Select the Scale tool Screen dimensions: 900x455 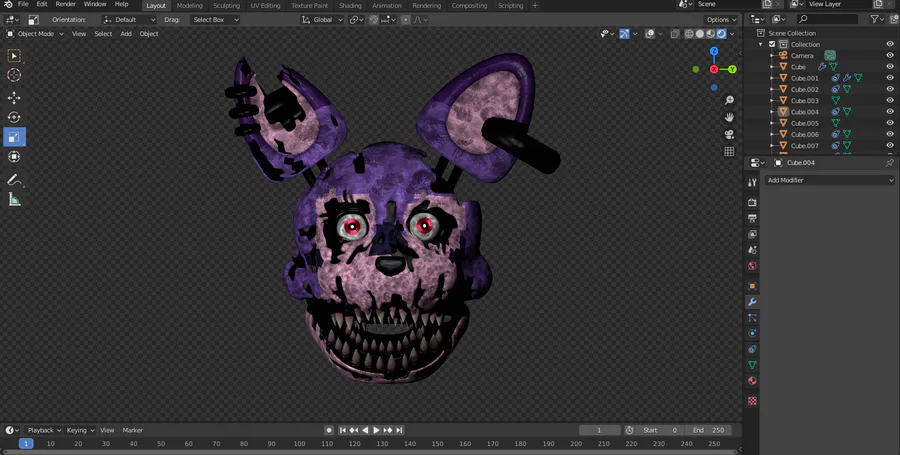click(x=14, y=137)
